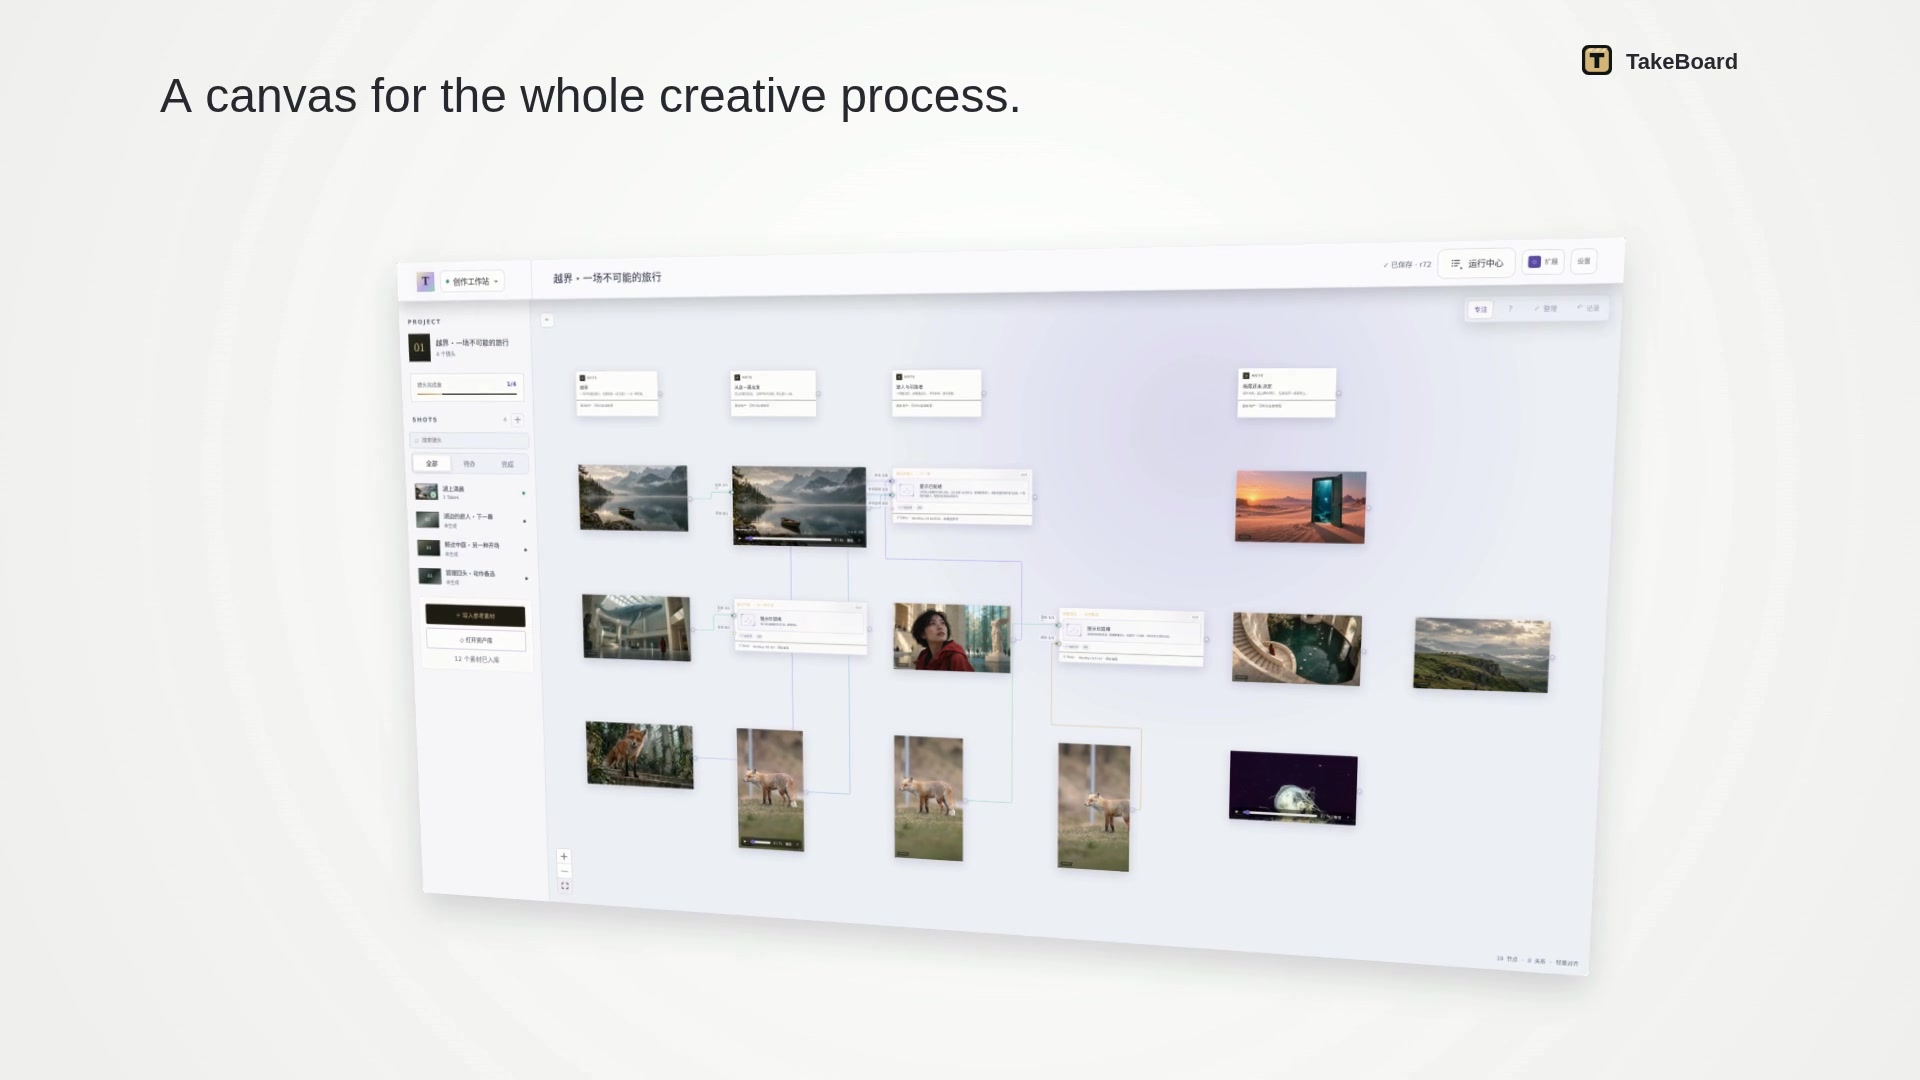Select the third shot in the list

[x=473, y=548]
